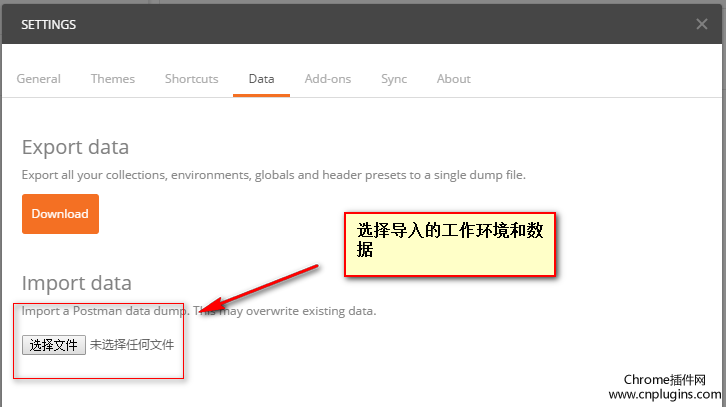The height and width of the screenshot is (407, 726).
Task: Switch to the General tab
Action: pos(38,79)
